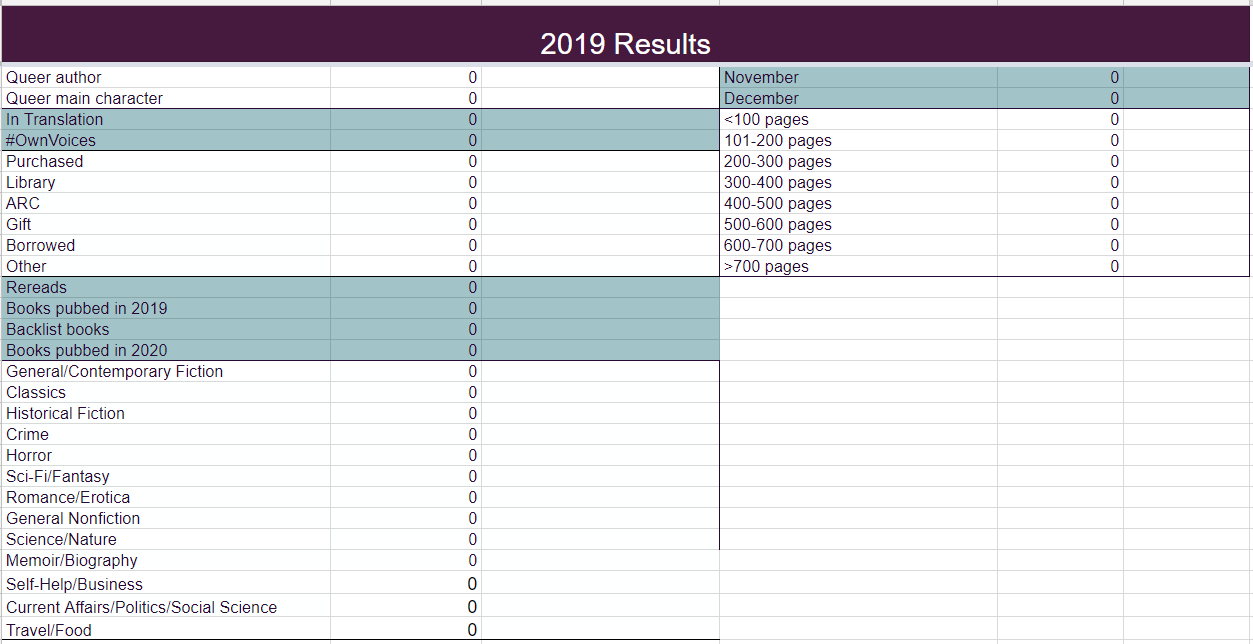This screenshot has width=1253, height=644.
Task: Click the "ARC" label cell
Action: pos(166,203)
